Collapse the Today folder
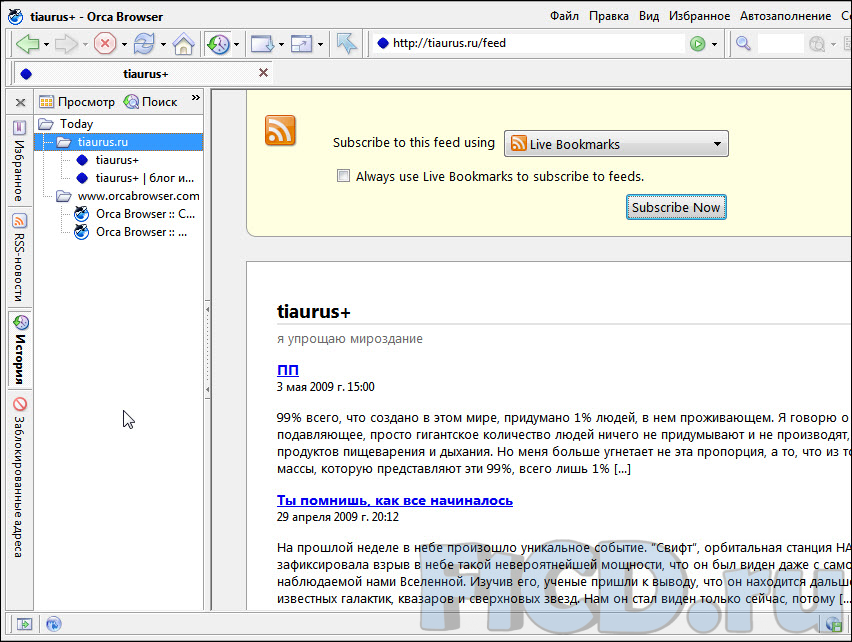This screenshot has width=852, height=642. click(x=65, y=124)
